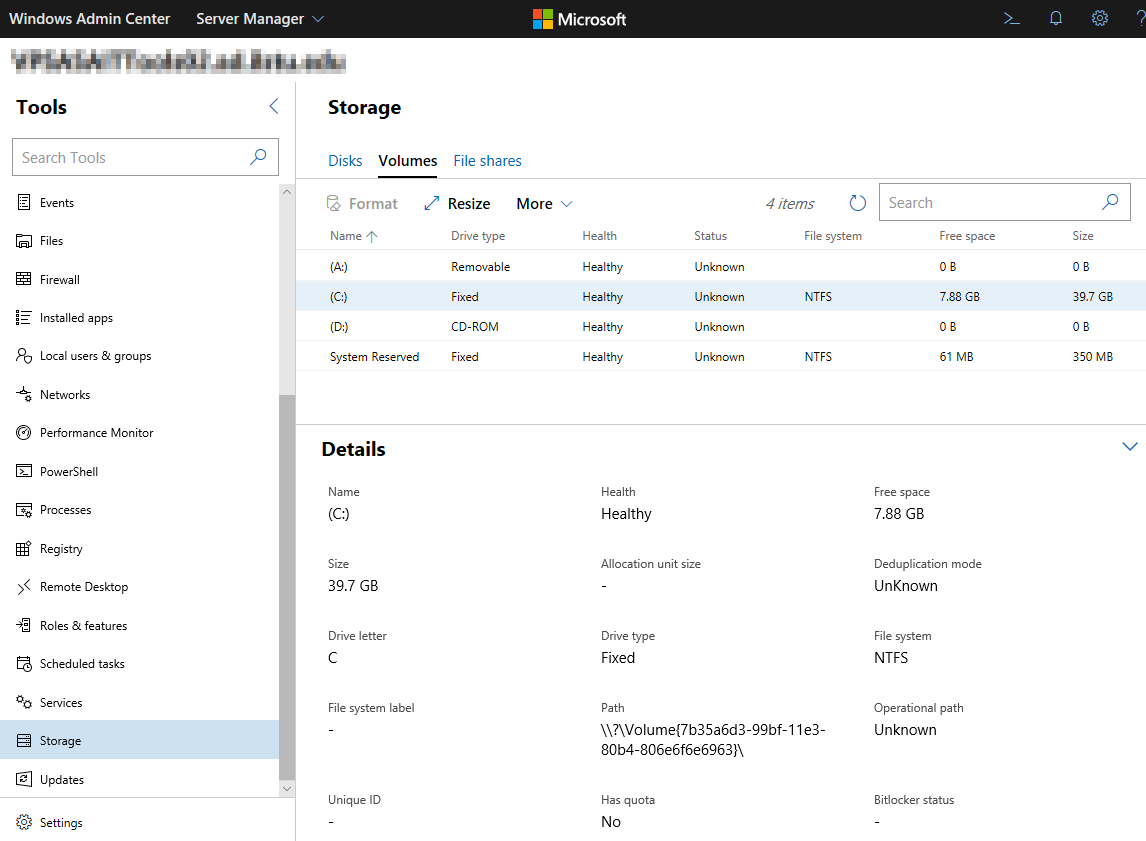Open Updates icon in sidebar
This screenshot has width=1146, height=841.
[x=24, y=779]
